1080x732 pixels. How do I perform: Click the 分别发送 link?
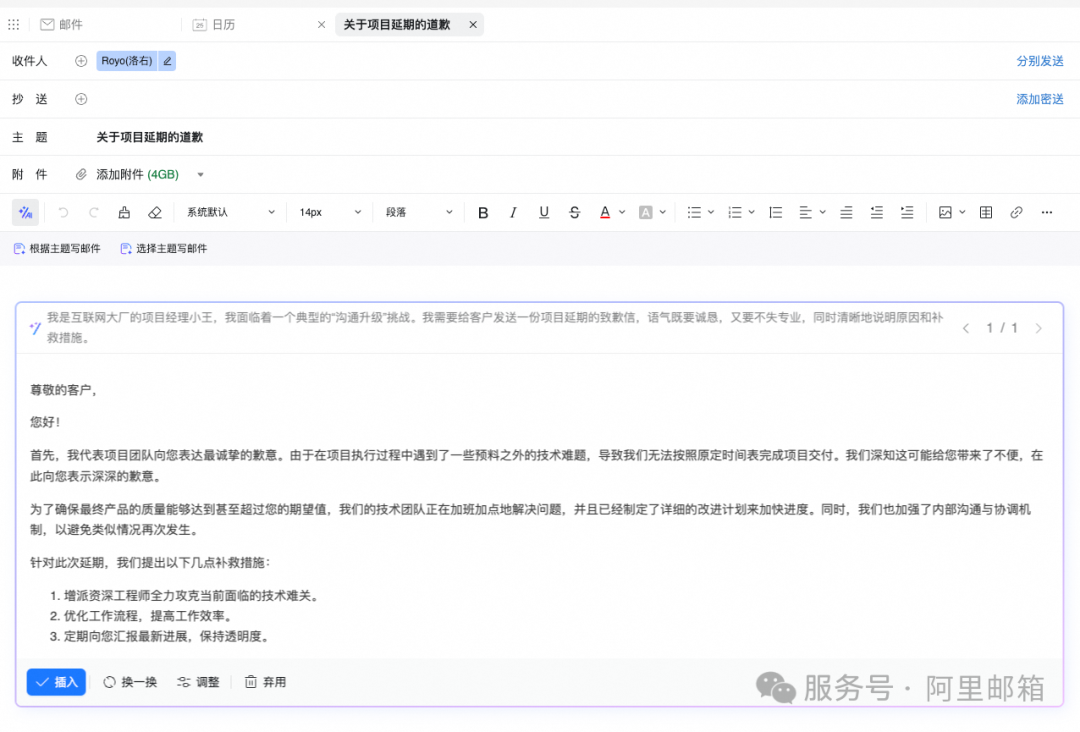tap(1042, 60)
